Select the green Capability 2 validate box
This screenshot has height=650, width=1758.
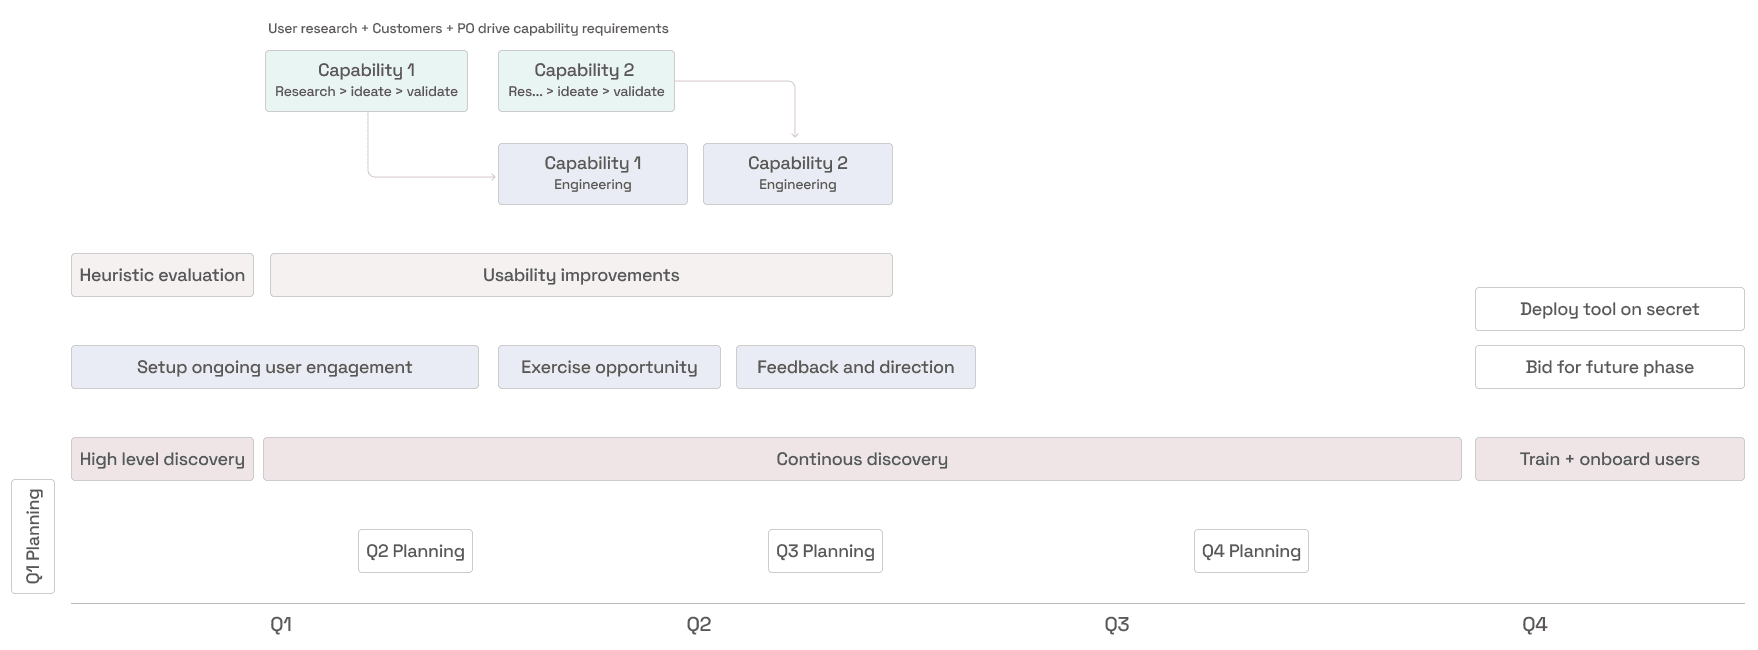[586, 81]
